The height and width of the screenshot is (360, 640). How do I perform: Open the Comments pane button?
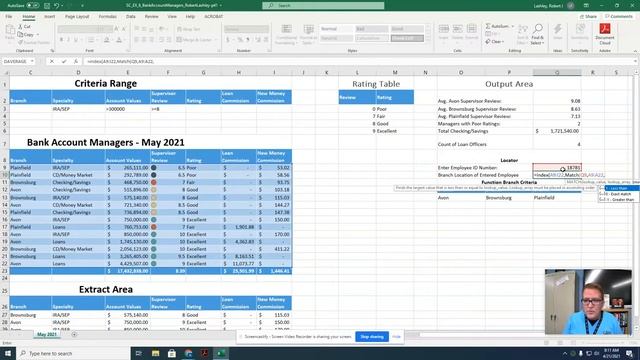coord(618,17)
